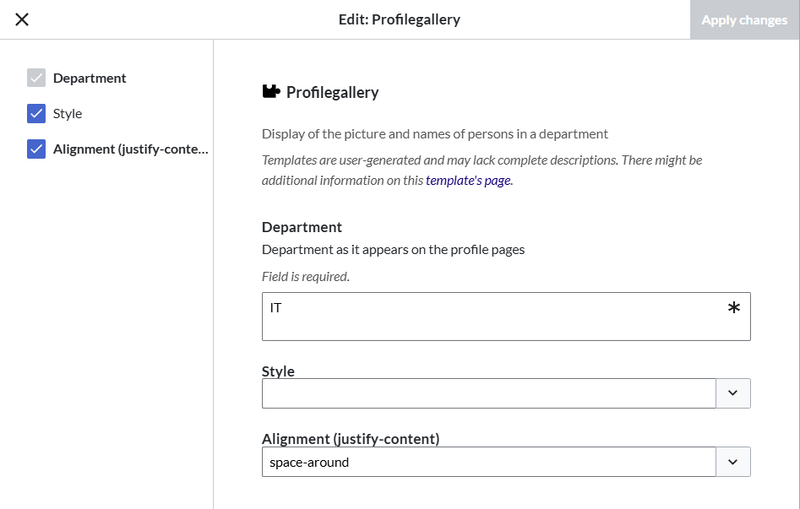Uncheck the Alignment (justify-content) checkbox
Screen dimensions: 800x509
coord(36,149)
